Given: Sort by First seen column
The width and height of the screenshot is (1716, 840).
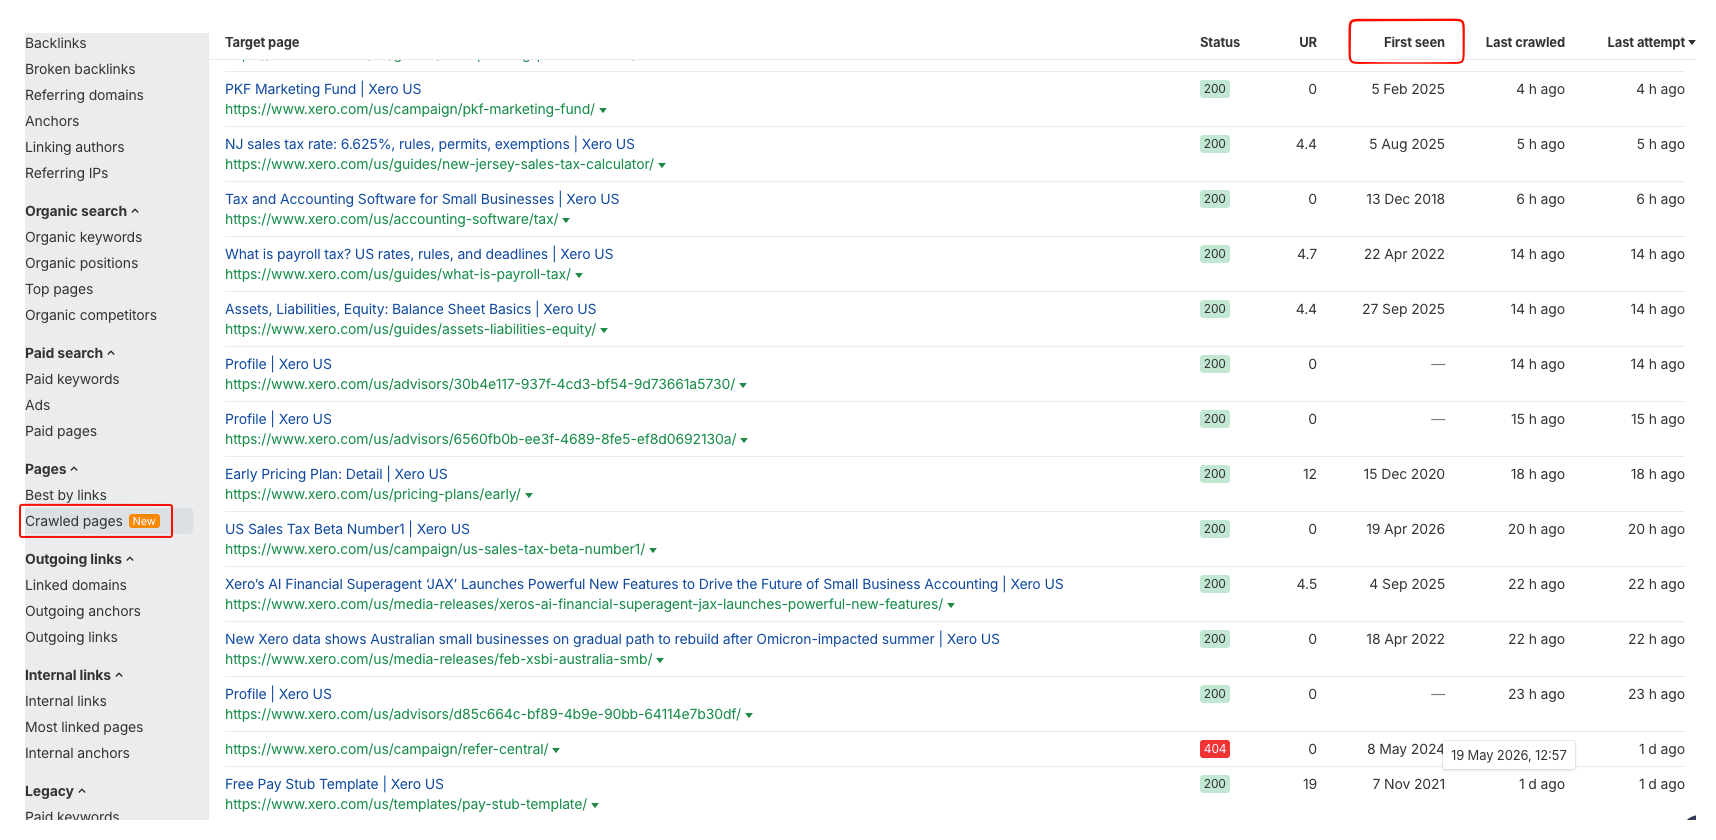Looking at the screenshot, I should [1414, 42].
